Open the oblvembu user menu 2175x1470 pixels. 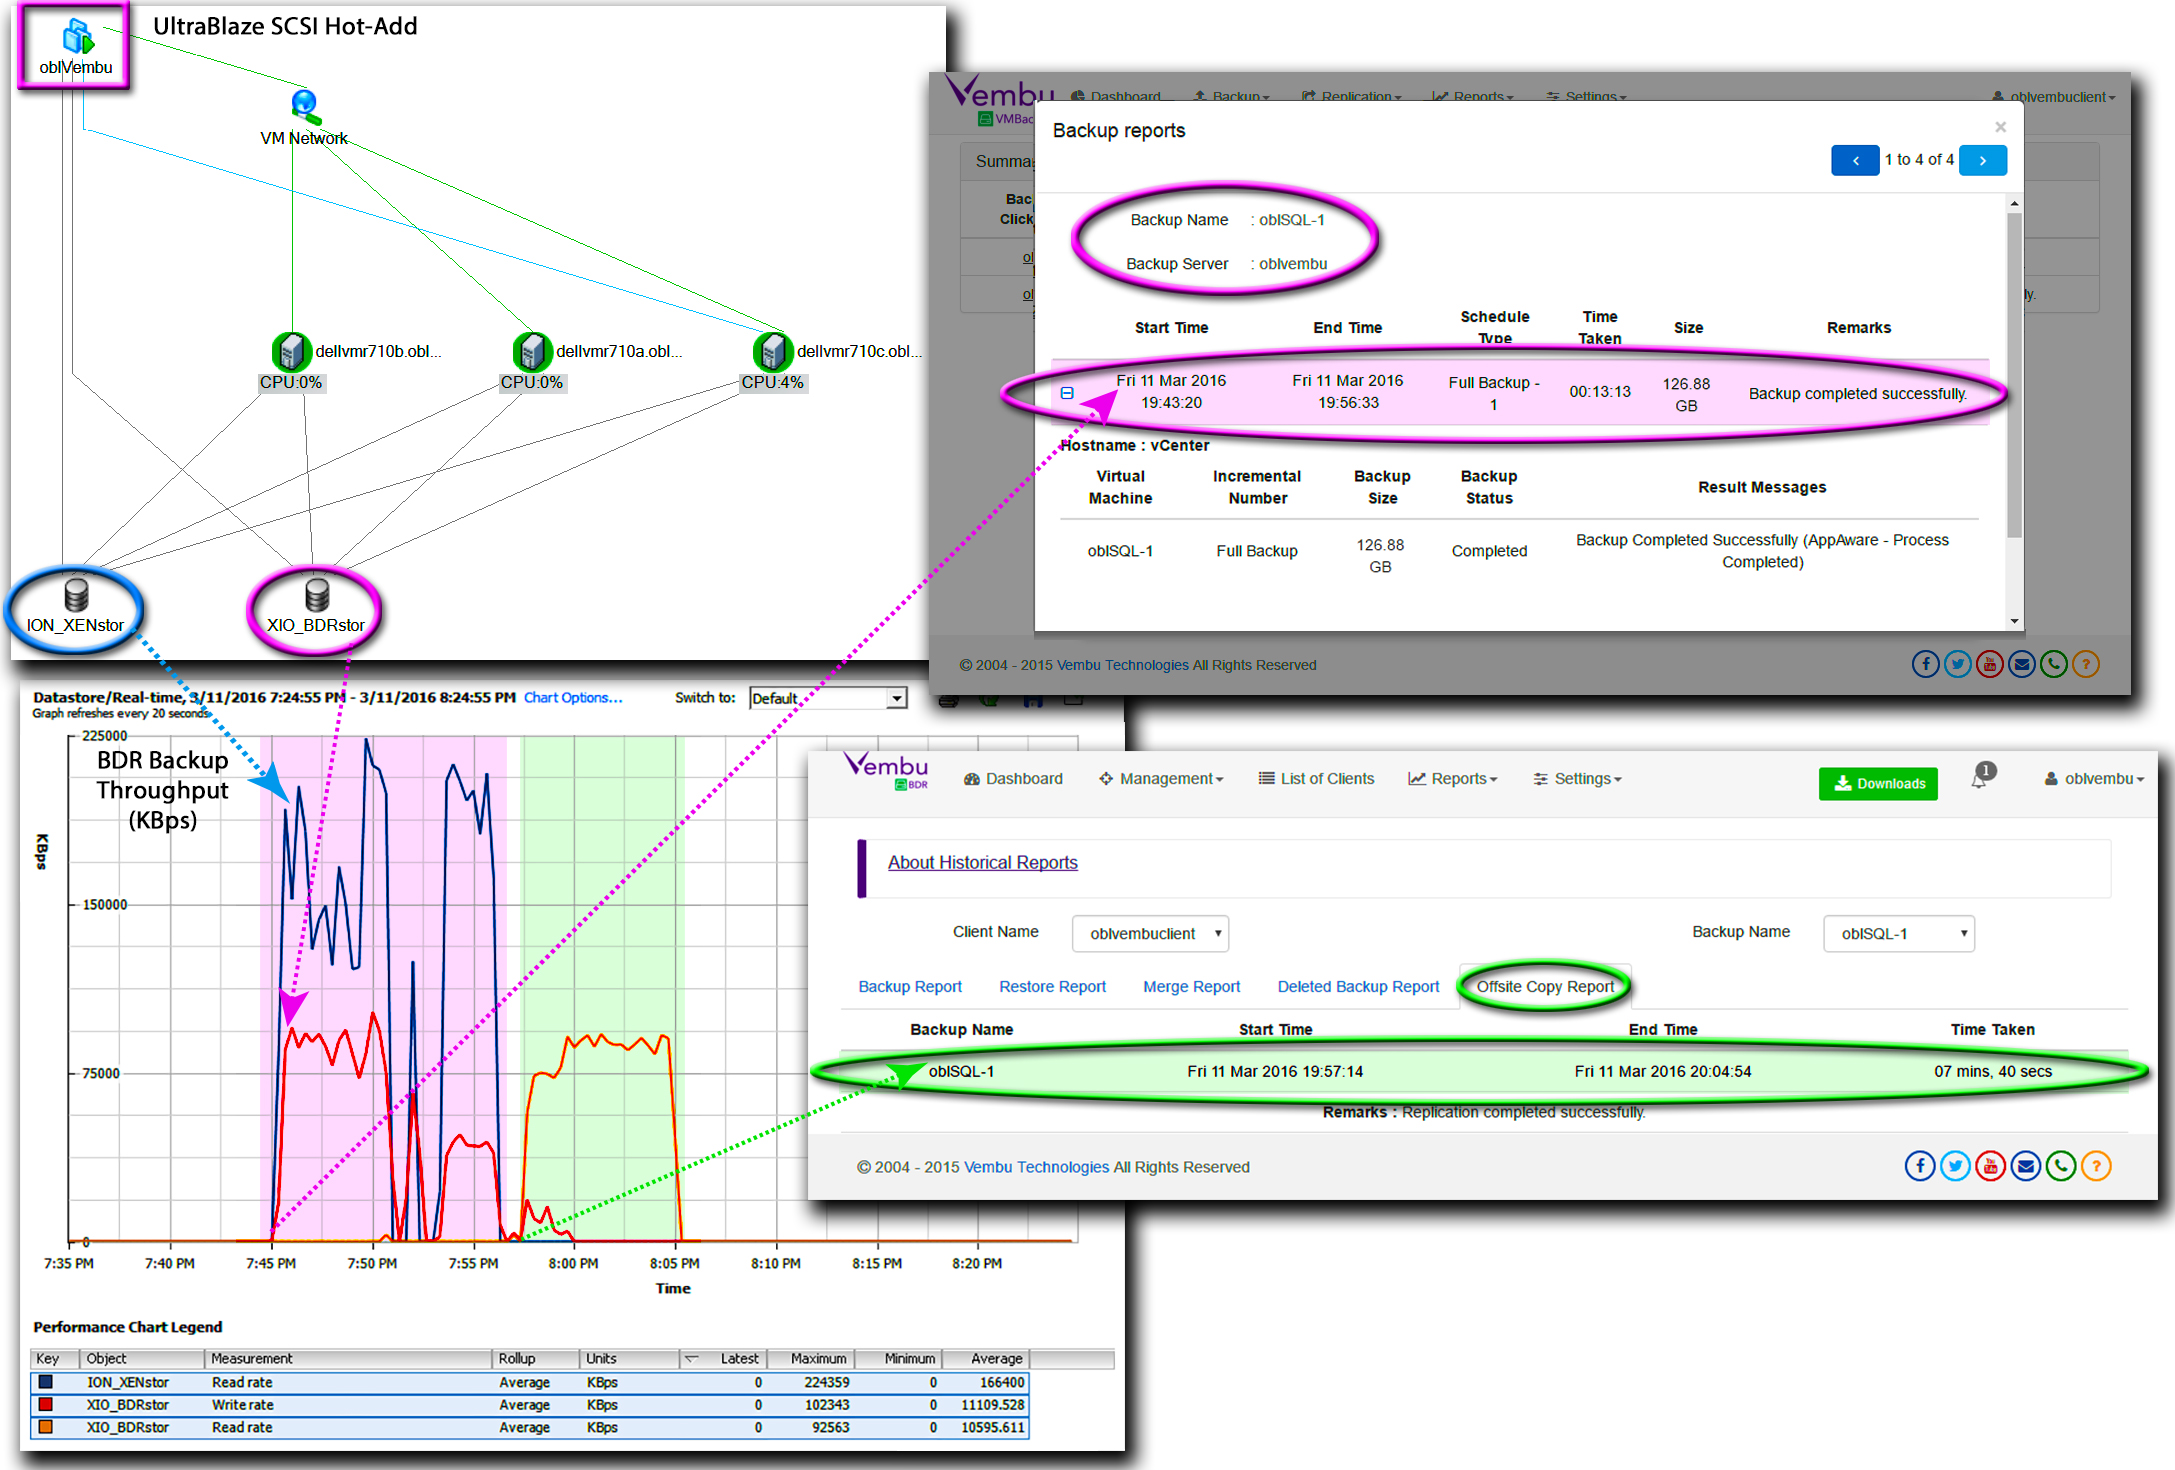coord(2094,779)
